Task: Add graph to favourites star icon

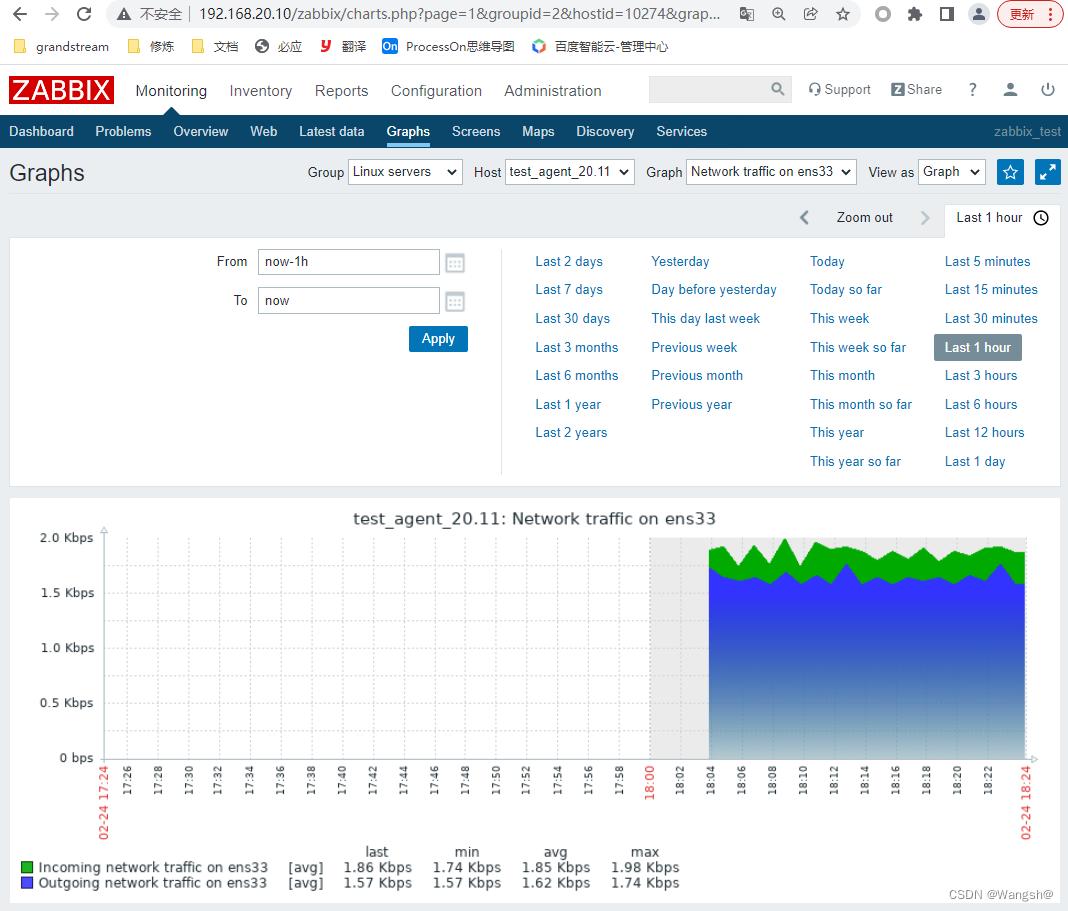Action: (1010, 172)
